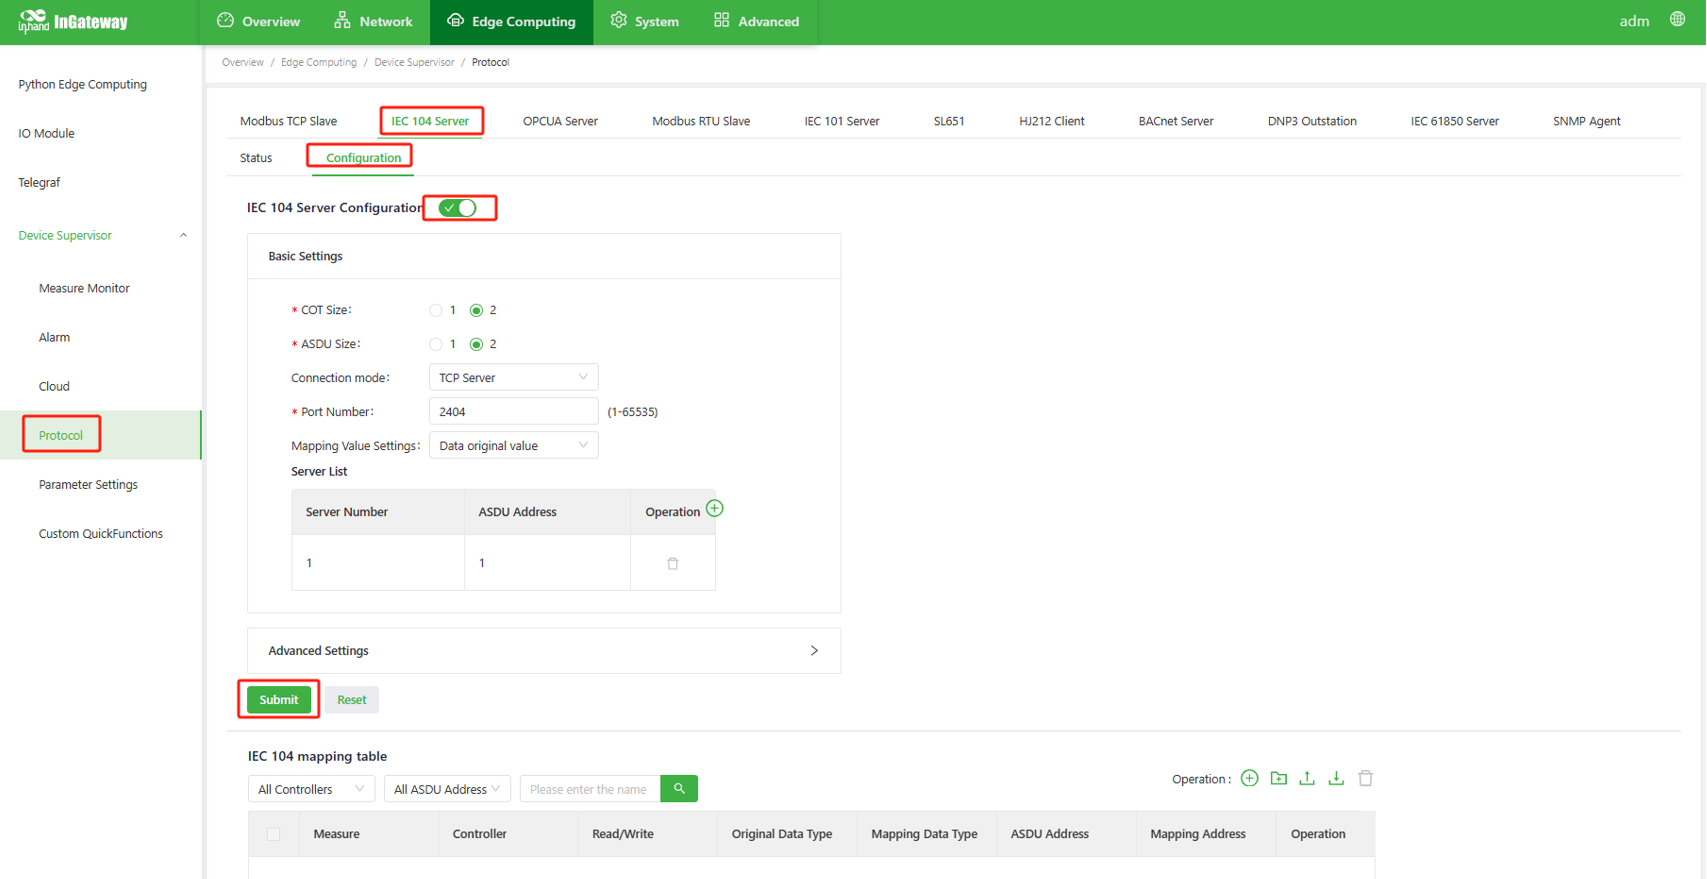Click the upload icon in mapping operations

(1307, 778)
